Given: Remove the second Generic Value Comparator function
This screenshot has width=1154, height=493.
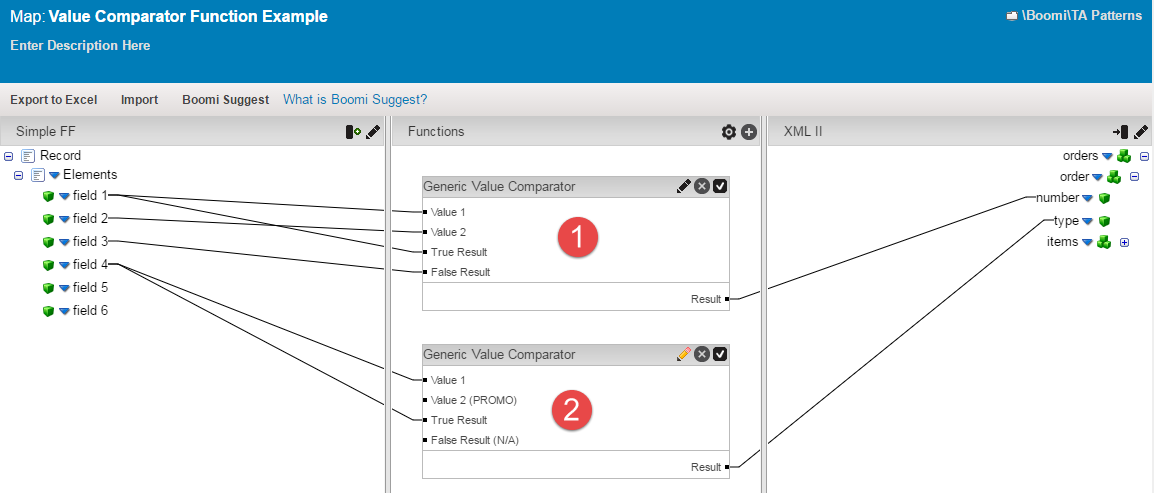Looking at the screenshot, I should (x=702, y=354).
